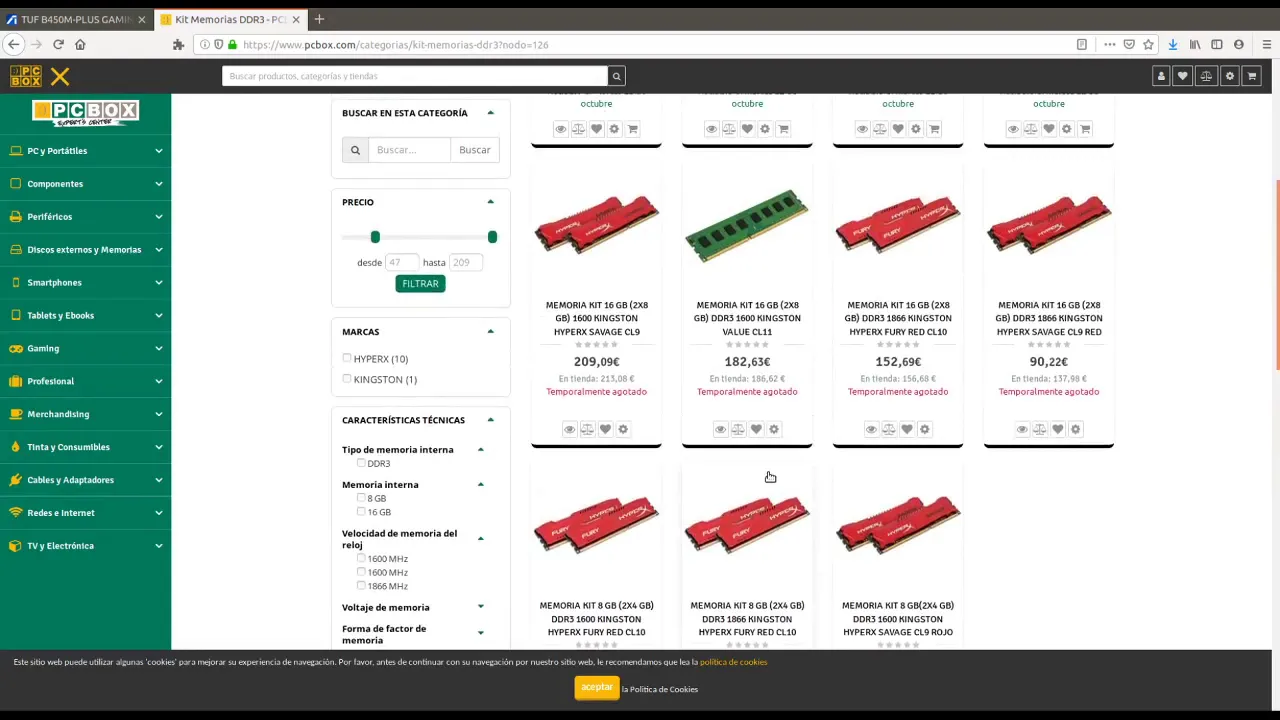Tick the 1866 MHz clock speed checkbox
Viewport: 1280px width, 720px height.
pos(361,585)
